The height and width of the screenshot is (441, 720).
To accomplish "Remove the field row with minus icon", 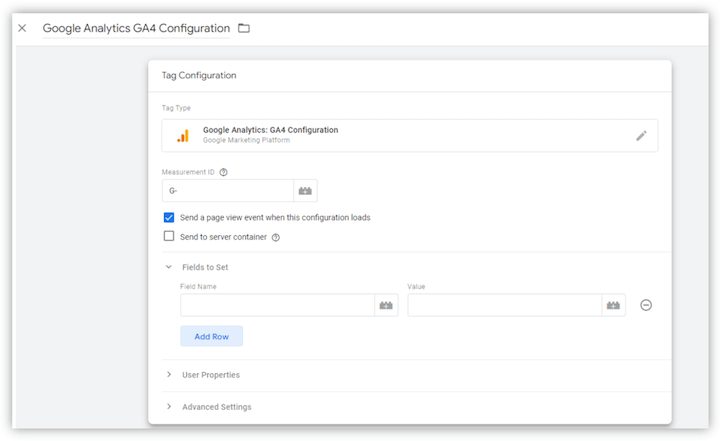I will (646, 305).
